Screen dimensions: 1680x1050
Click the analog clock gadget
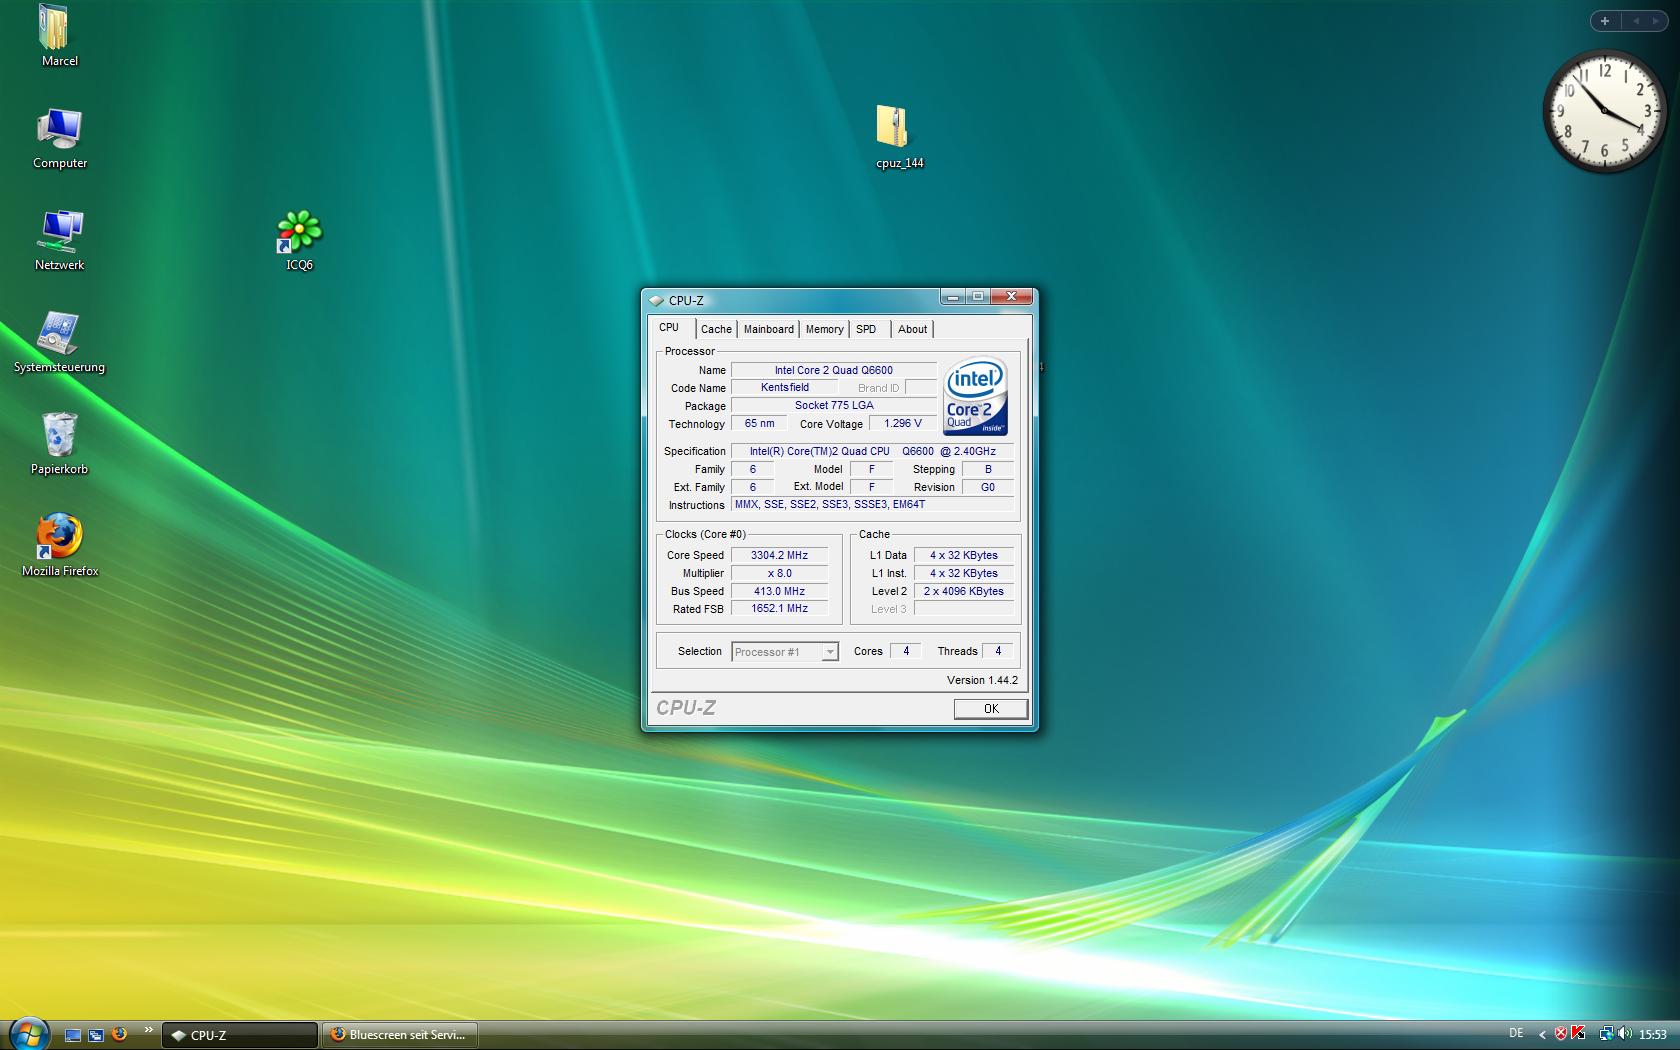click(1604, 111)
